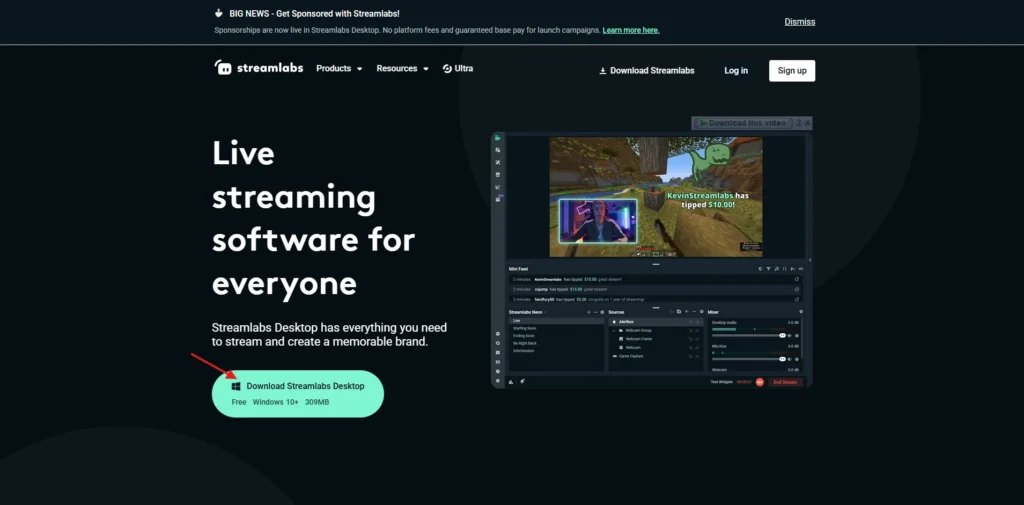Click the question mark on video download overlay
The width and height of the screenshot is (1024, 505).
(x=798, y=123)
